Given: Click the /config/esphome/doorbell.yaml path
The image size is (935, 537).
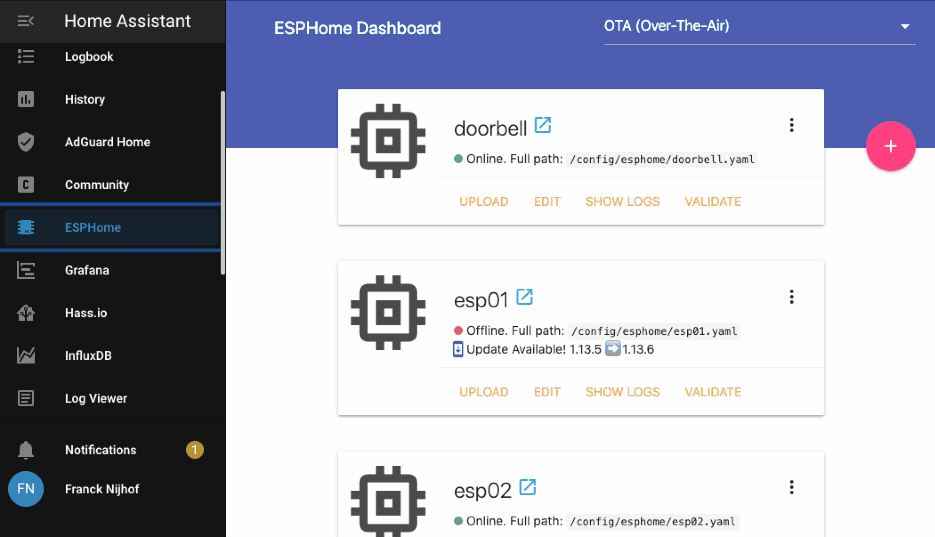Looking at the screenshot, I should tap(662, 160).
